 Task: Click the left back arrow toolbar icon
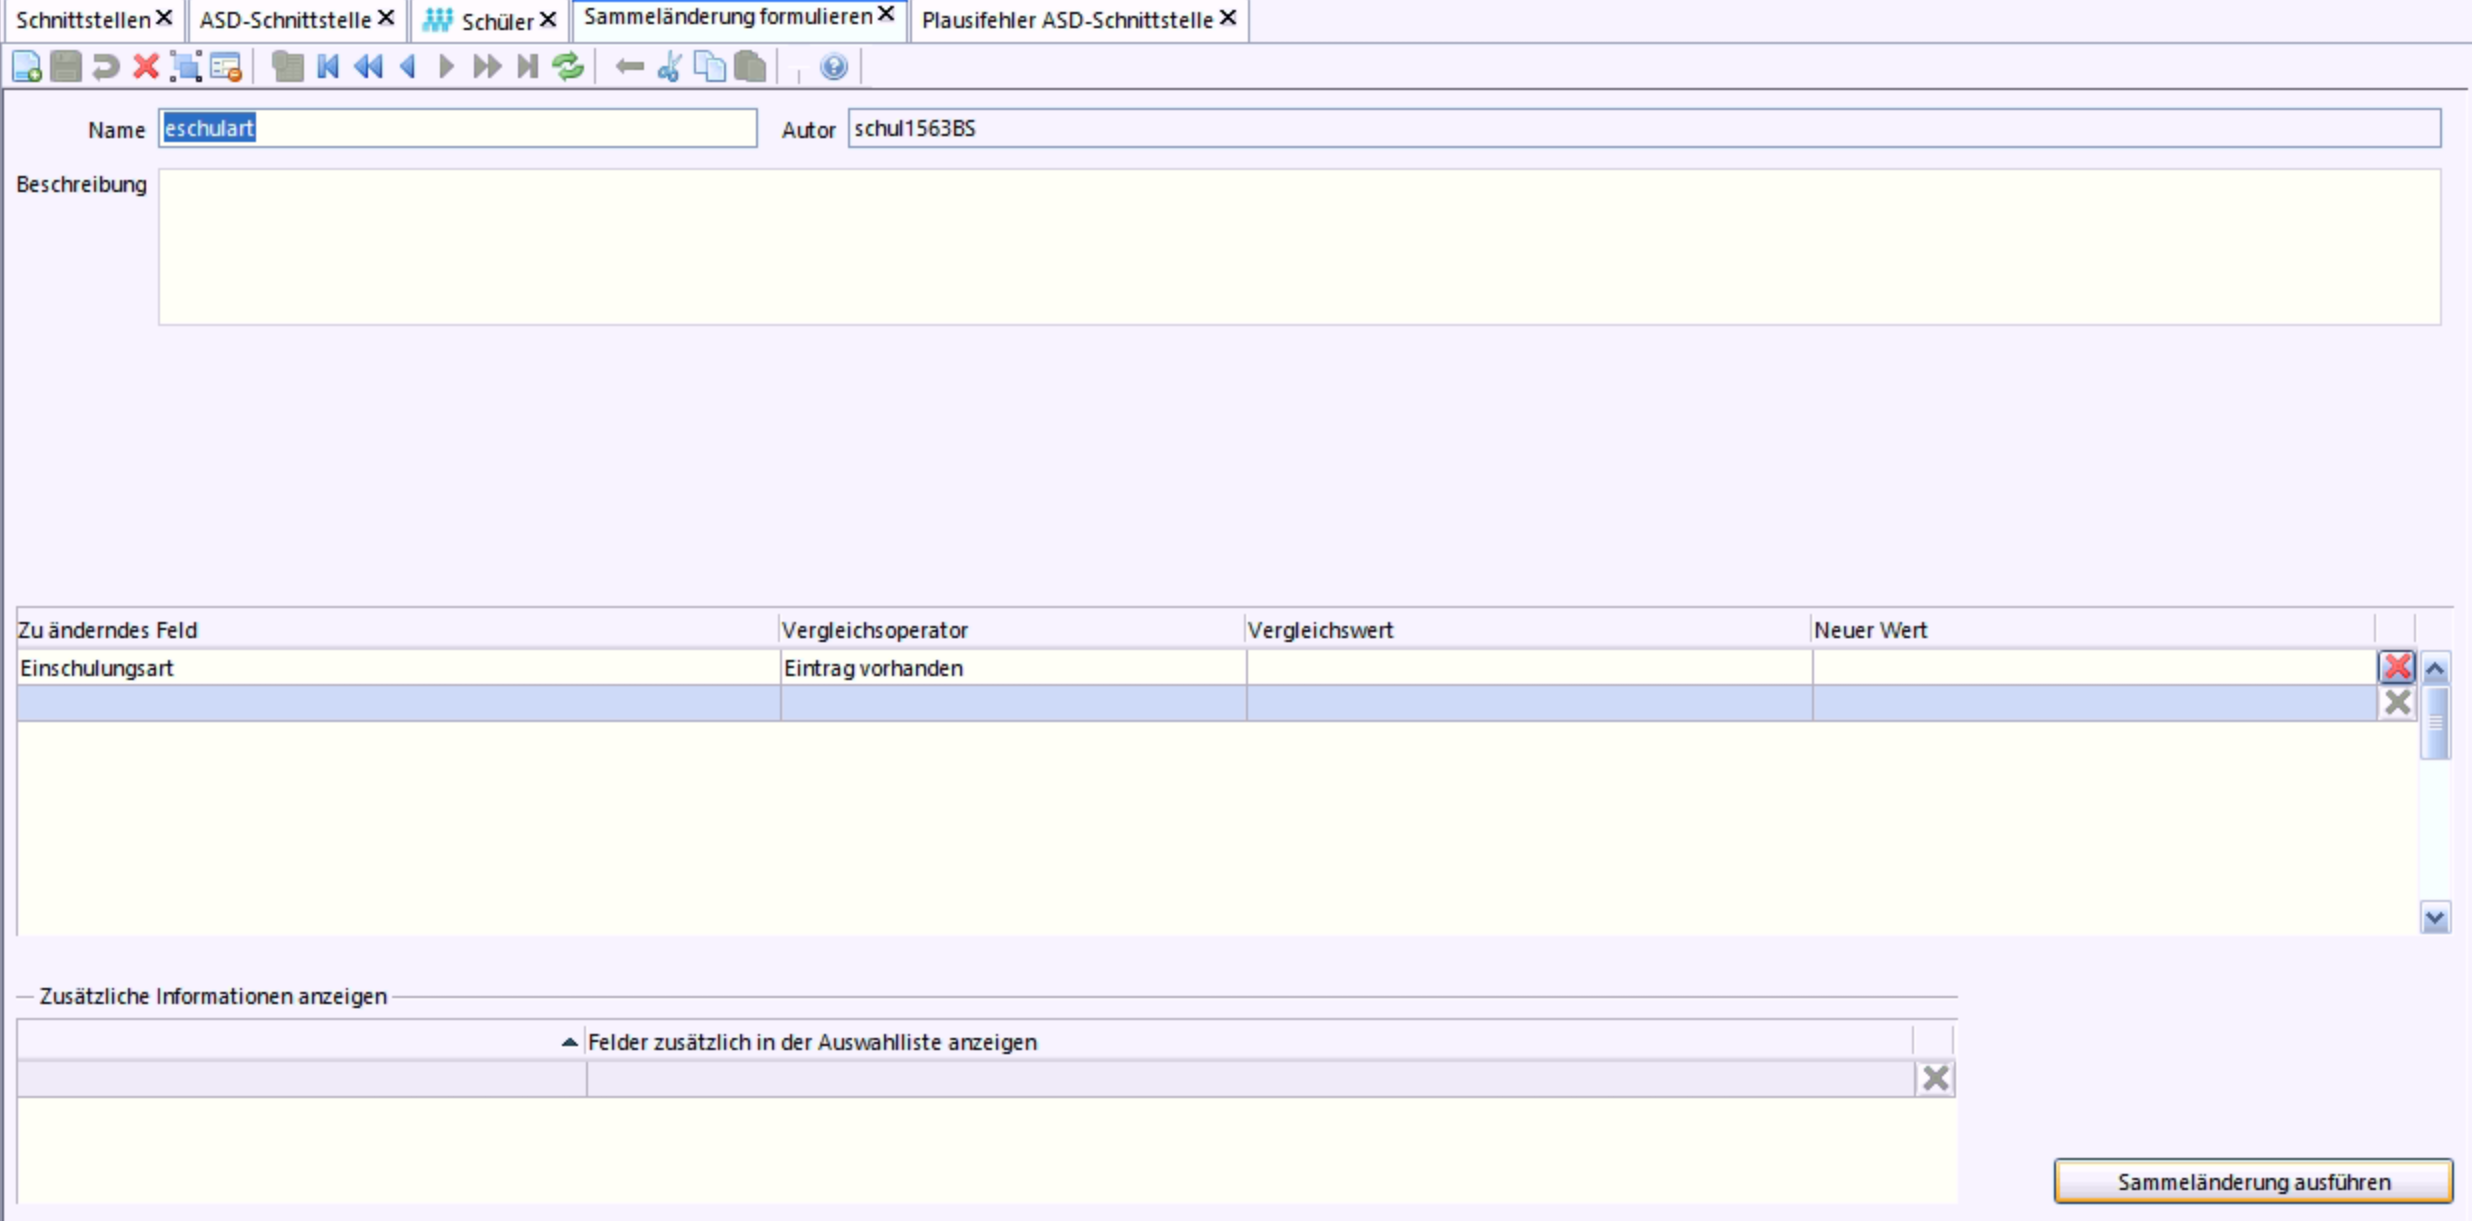coord(630,67)
